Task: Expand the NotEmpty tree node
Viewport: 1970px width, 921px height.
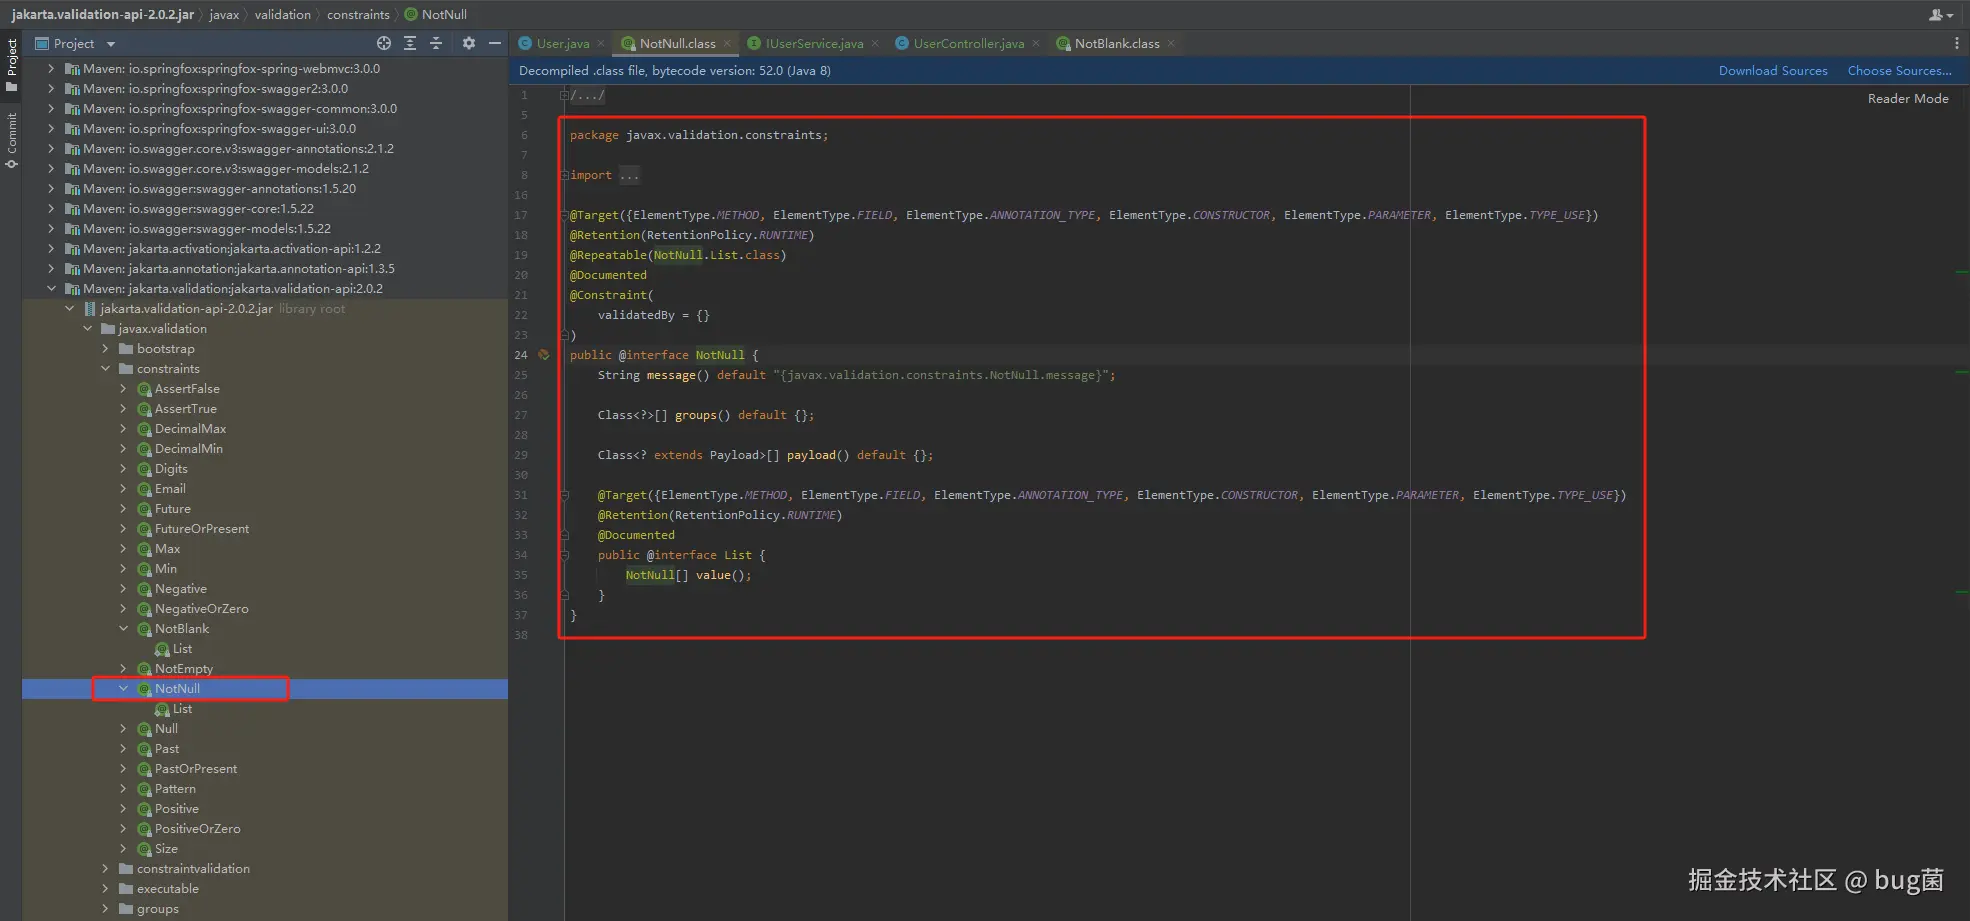Action: click(x=123, y=669)
